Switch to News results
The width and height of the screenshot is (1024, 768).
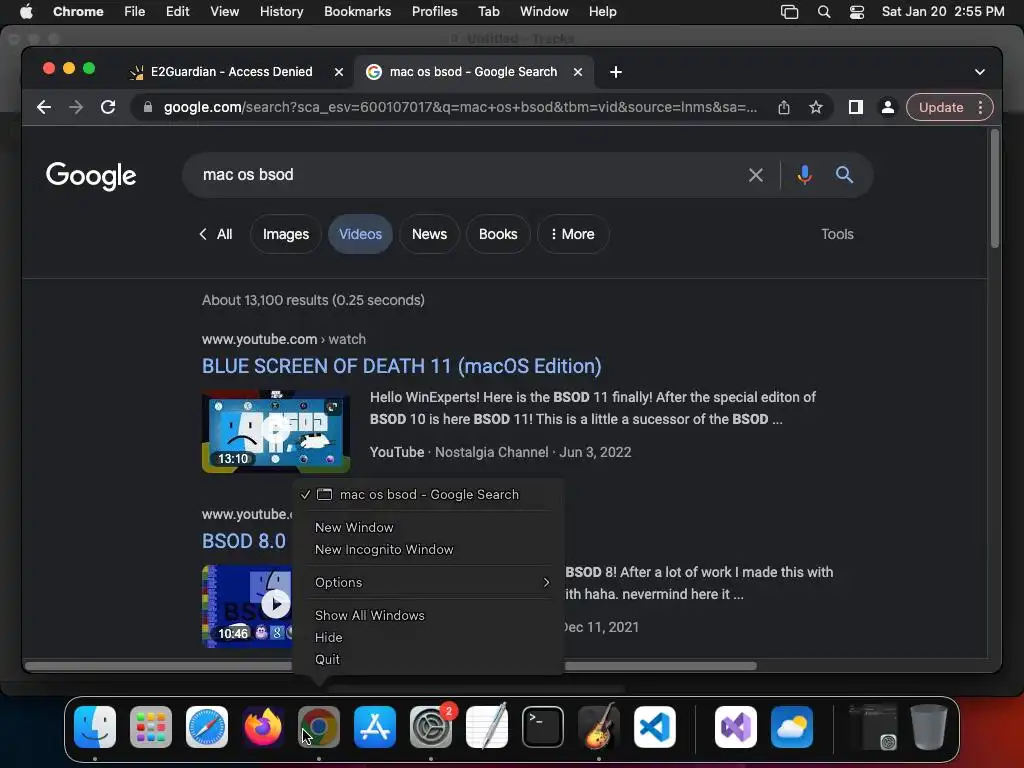pyautogui.click(x=429, y=234)
